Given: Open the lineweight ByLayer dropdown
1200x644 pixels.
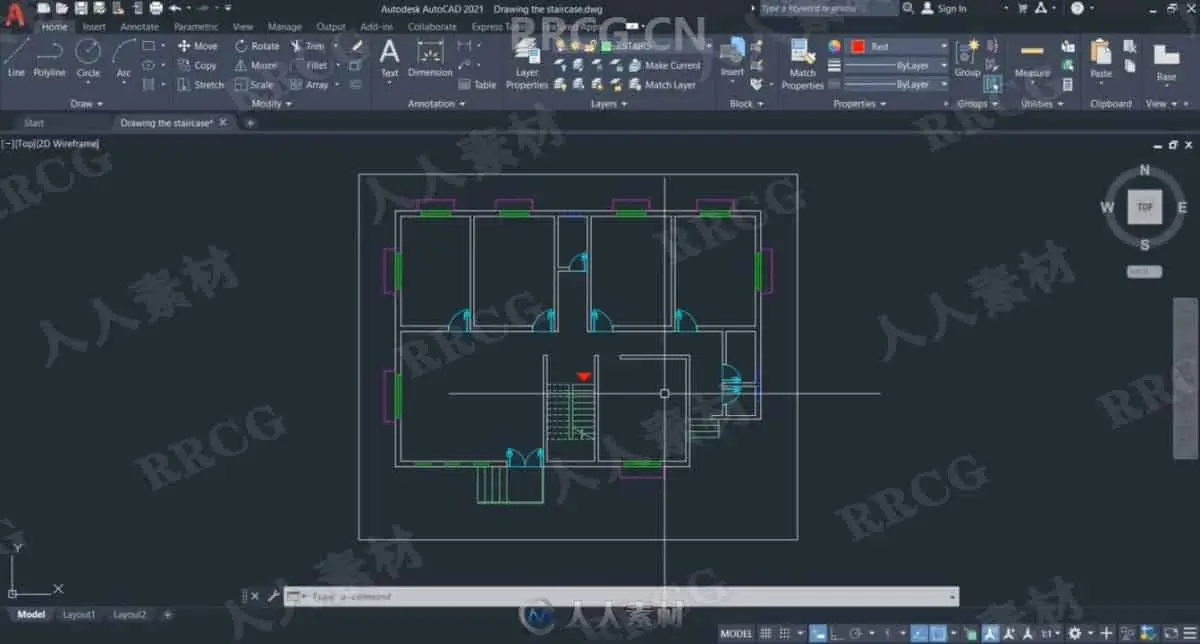Looking at the screenshot, I should click(896, 66).
